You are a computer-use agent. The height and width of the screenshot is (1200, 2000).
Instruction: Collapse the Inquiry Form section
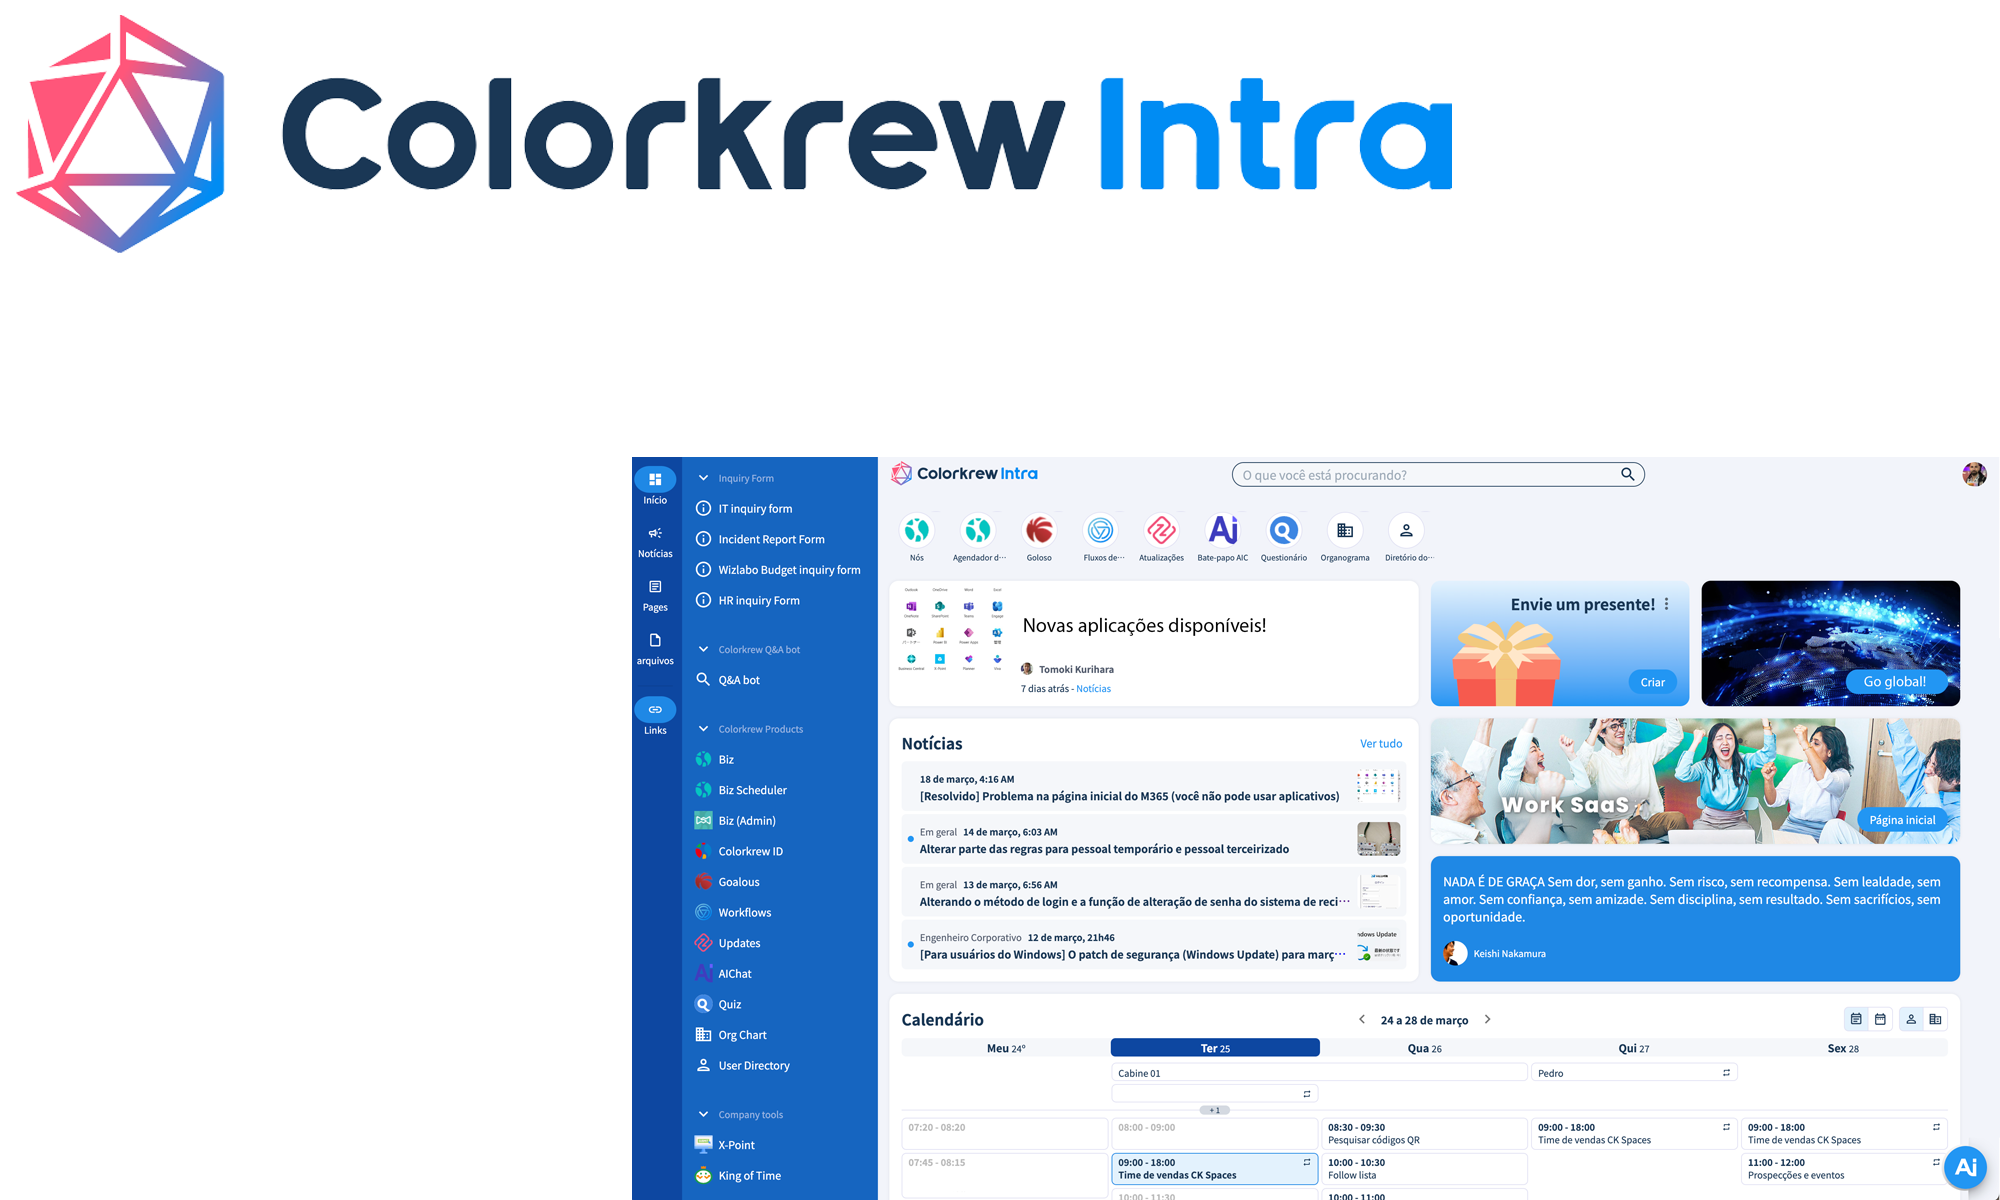click(x=703, y=478)
